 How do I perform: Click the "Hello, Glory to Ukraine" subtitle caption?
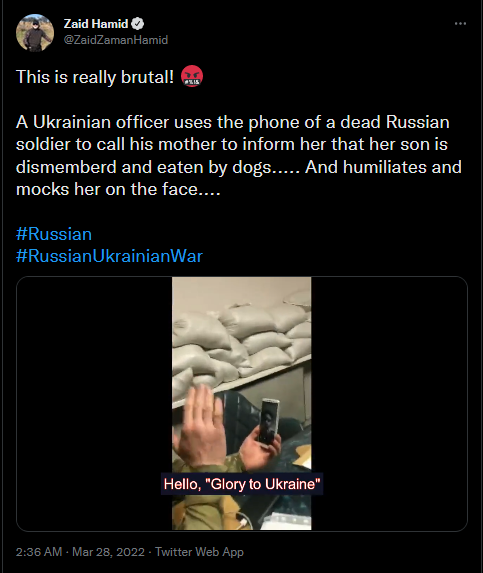pyautogui.click(x=242, y=484)
